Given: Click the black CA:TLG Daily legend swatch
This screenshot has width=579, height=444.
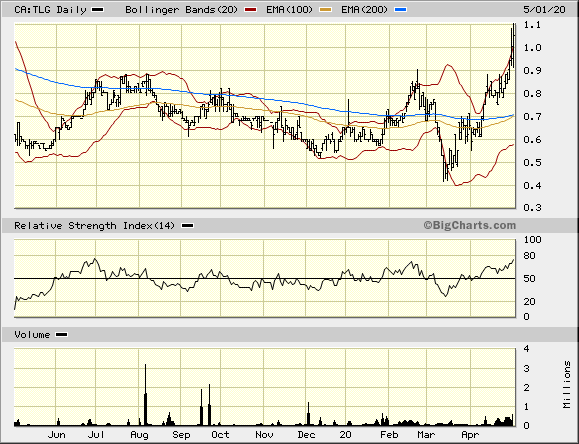Looking at the screenshot, I should tap(97, 10).
